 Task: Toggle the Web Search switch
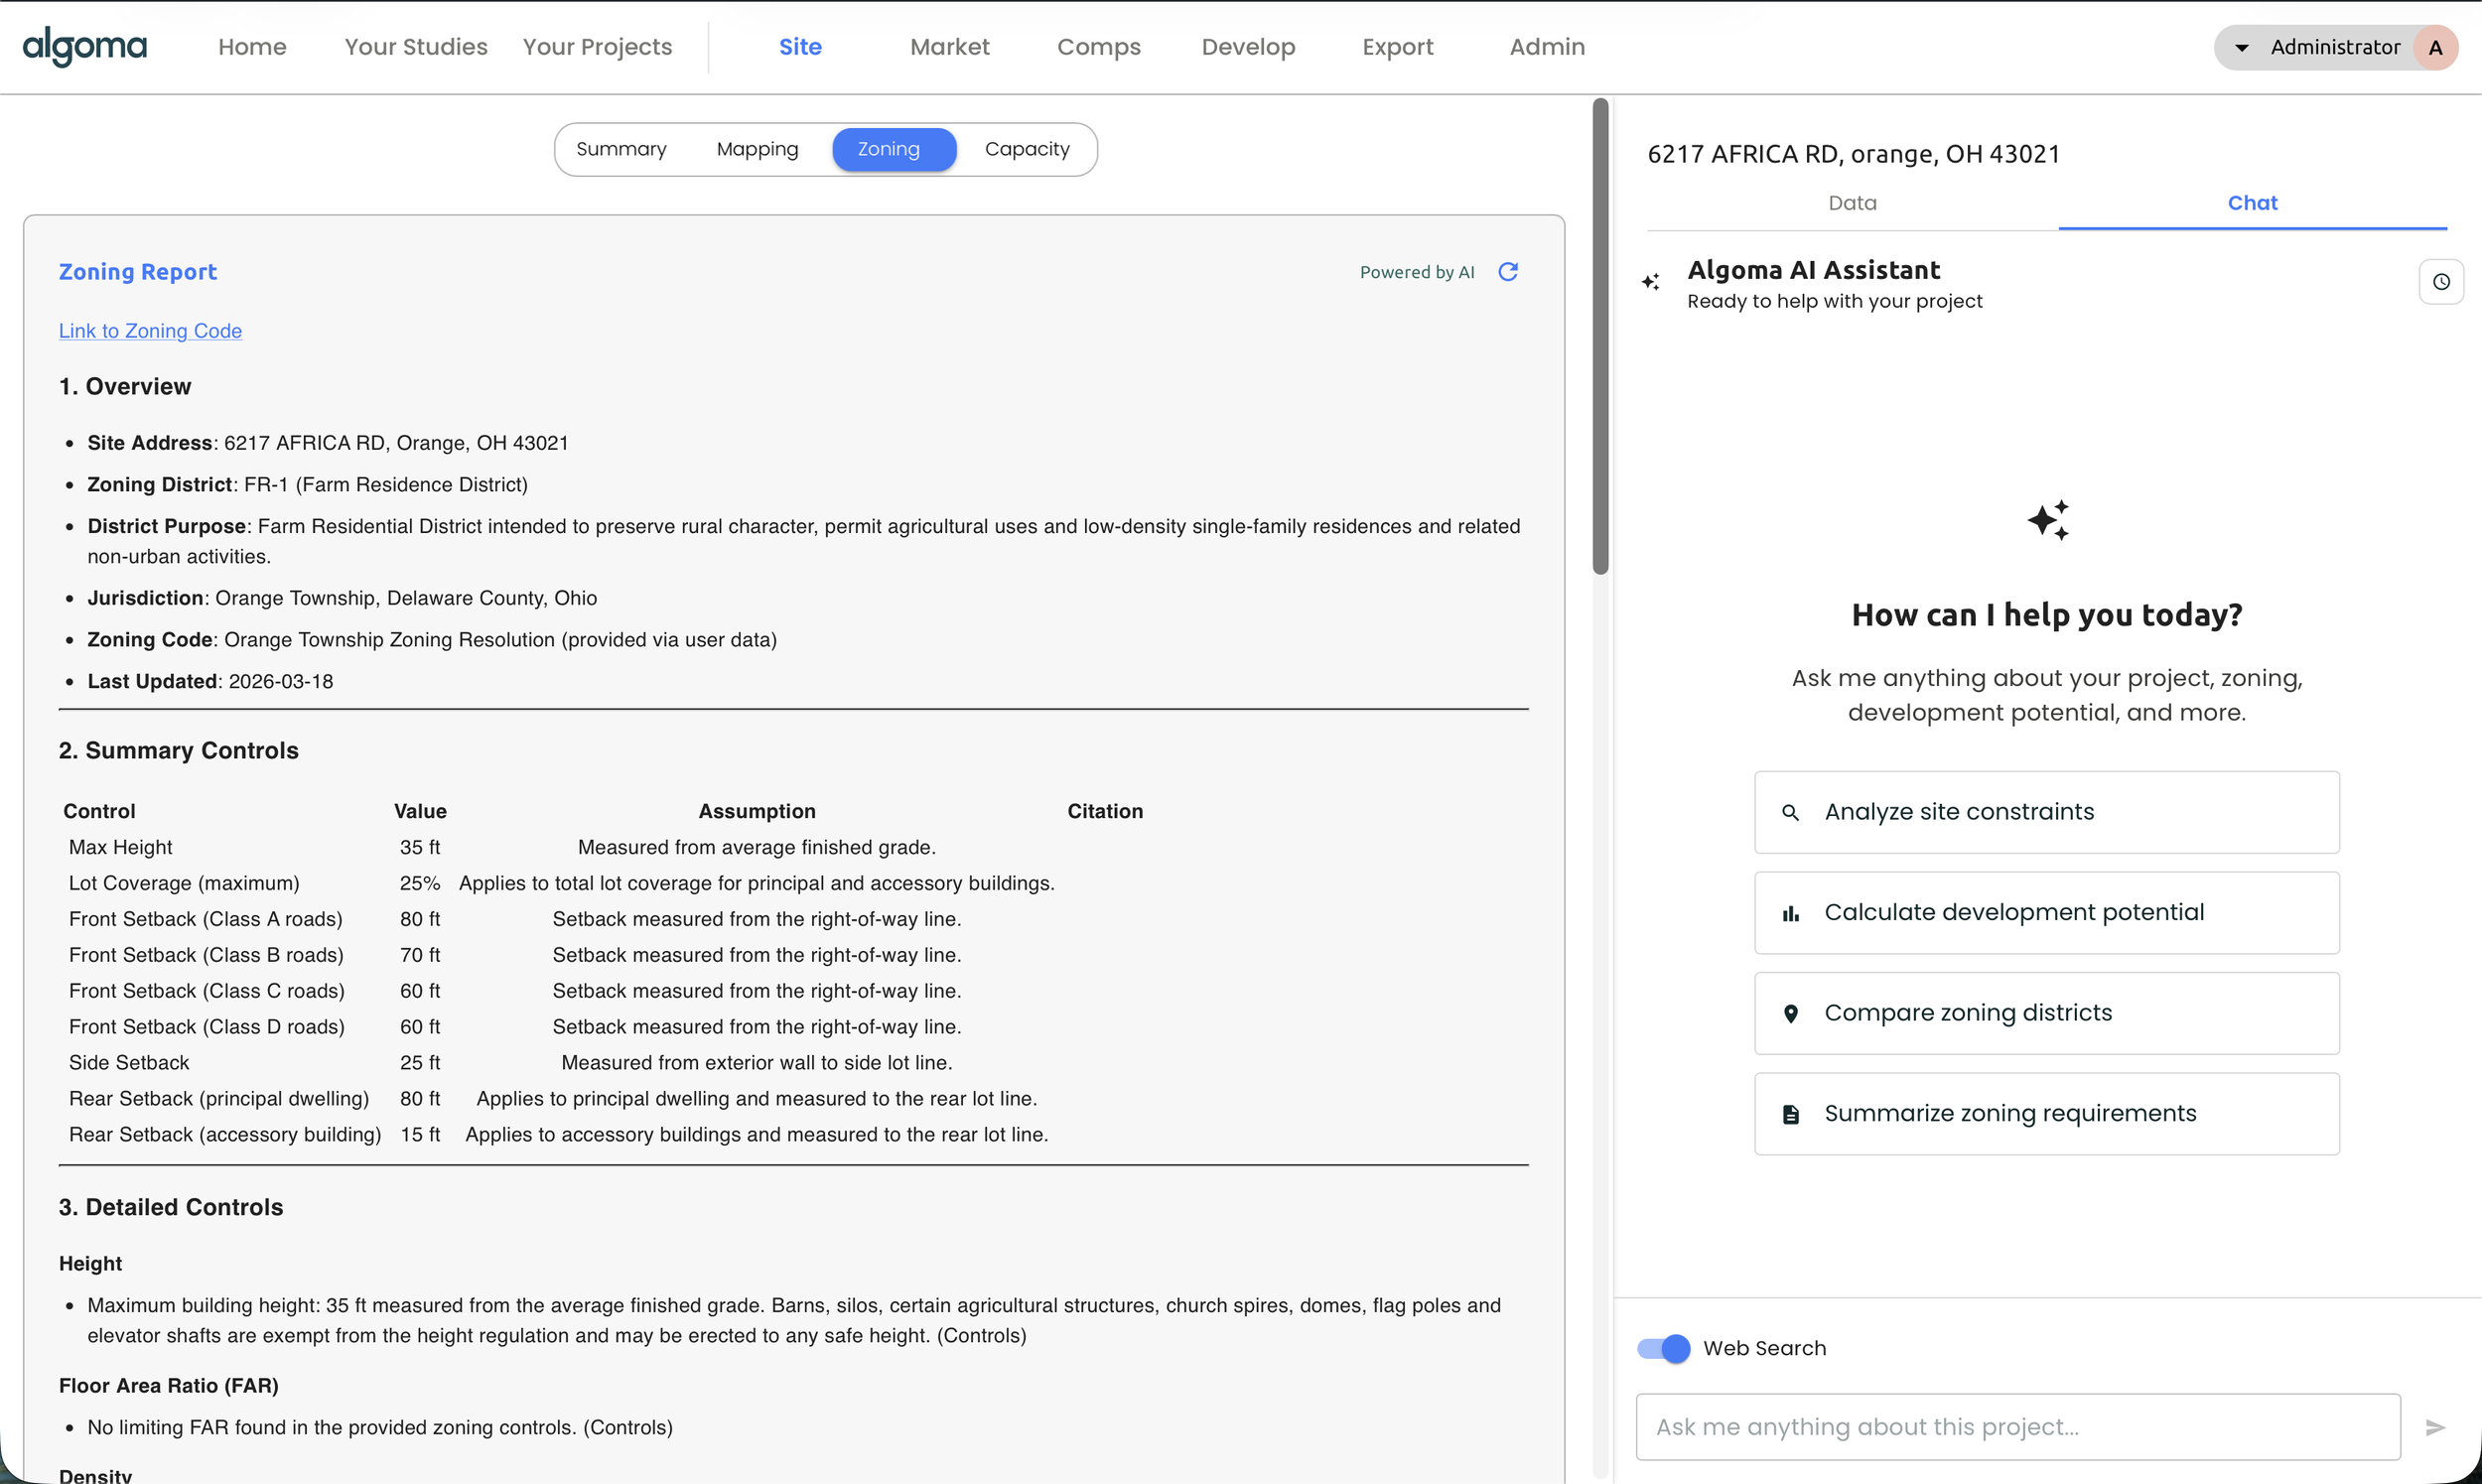(x=1663, y=1348)
